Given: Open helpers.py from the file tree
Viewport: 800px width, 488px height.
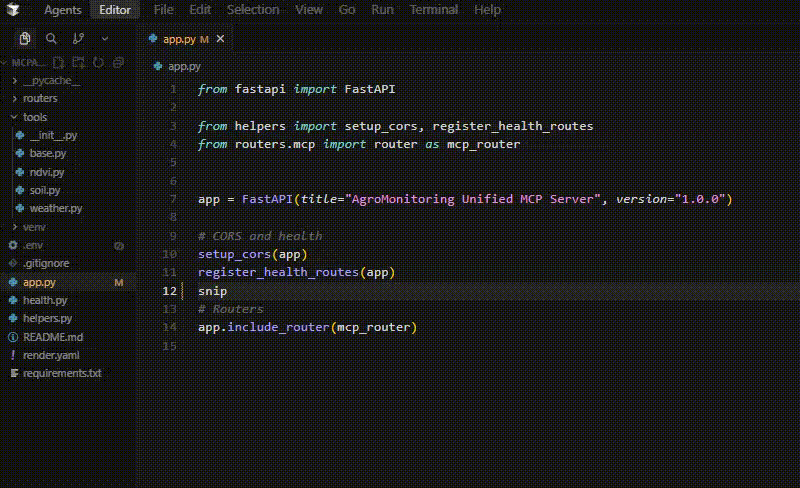Looking at the screenshot, I should (47, 318).
